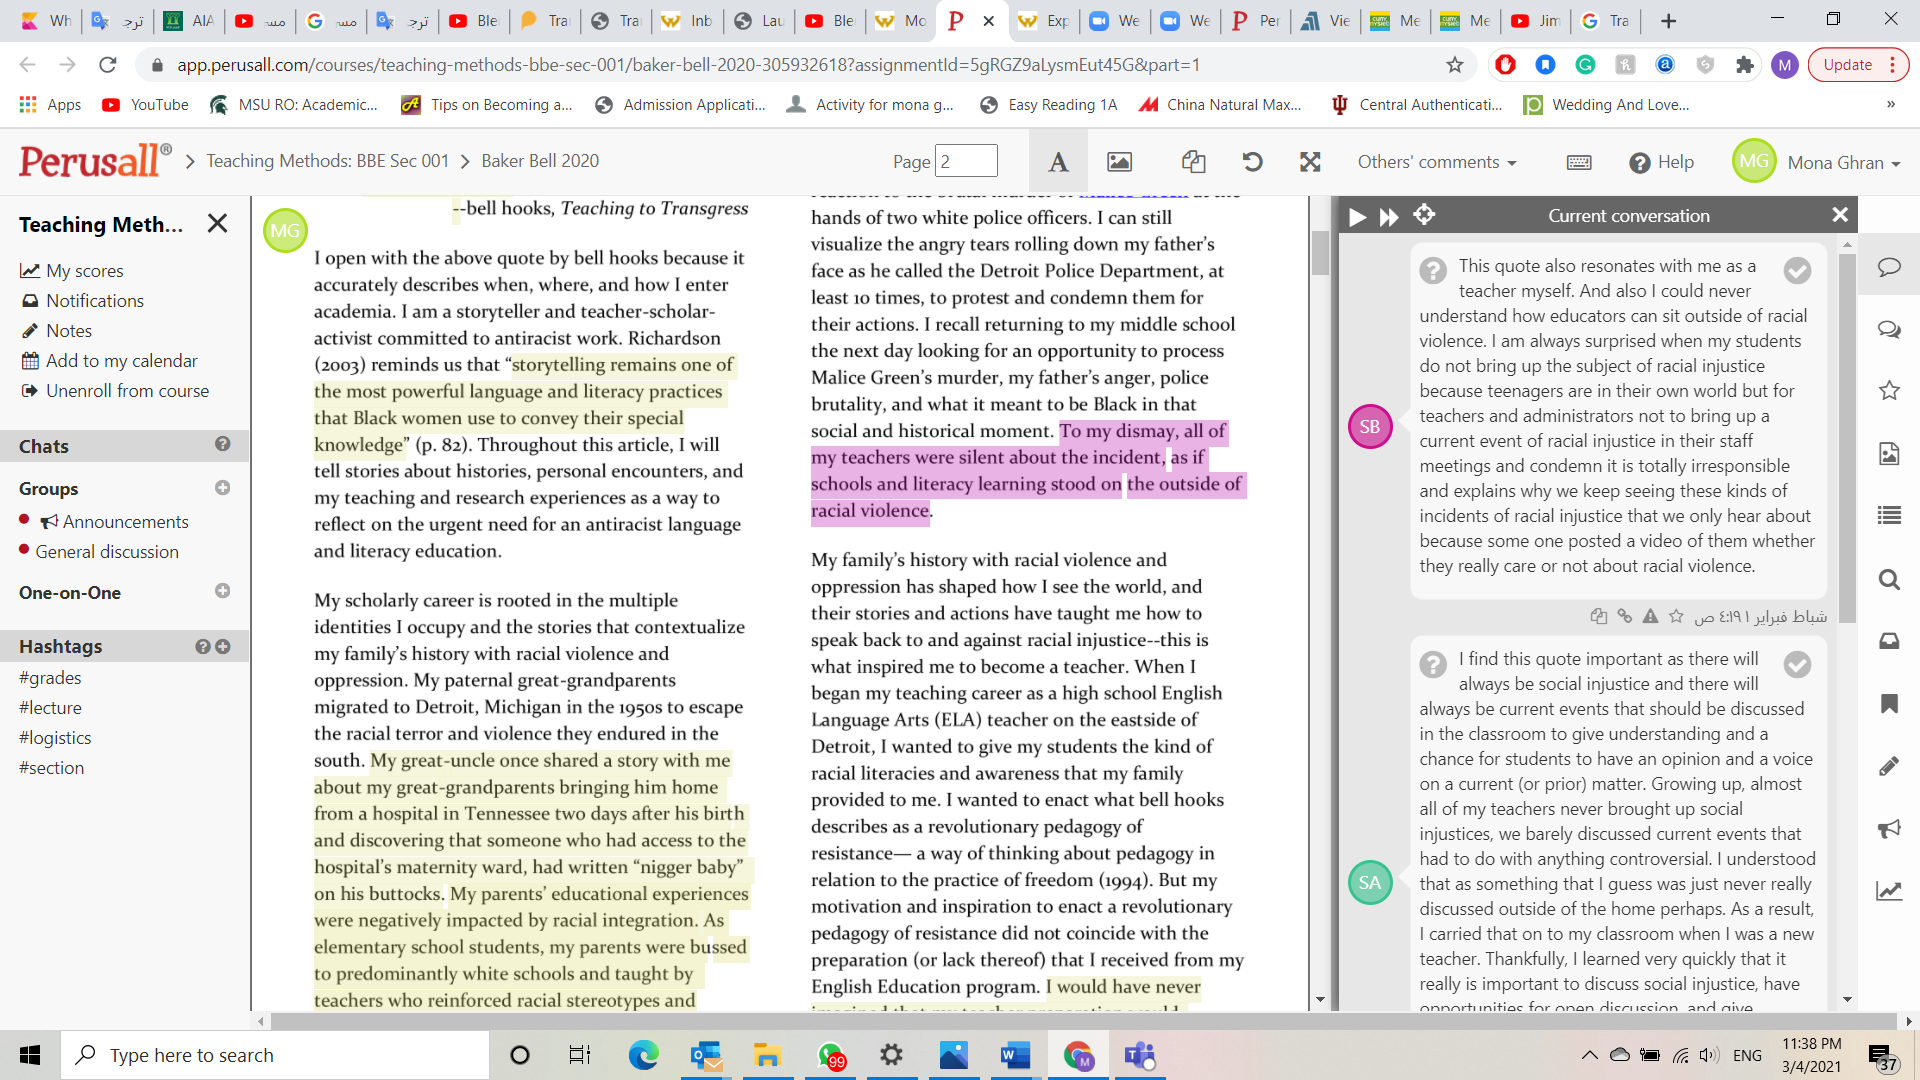Go to the Perusall home logo
Screen dimensions: 1920x1080
(x=95, y=161)
